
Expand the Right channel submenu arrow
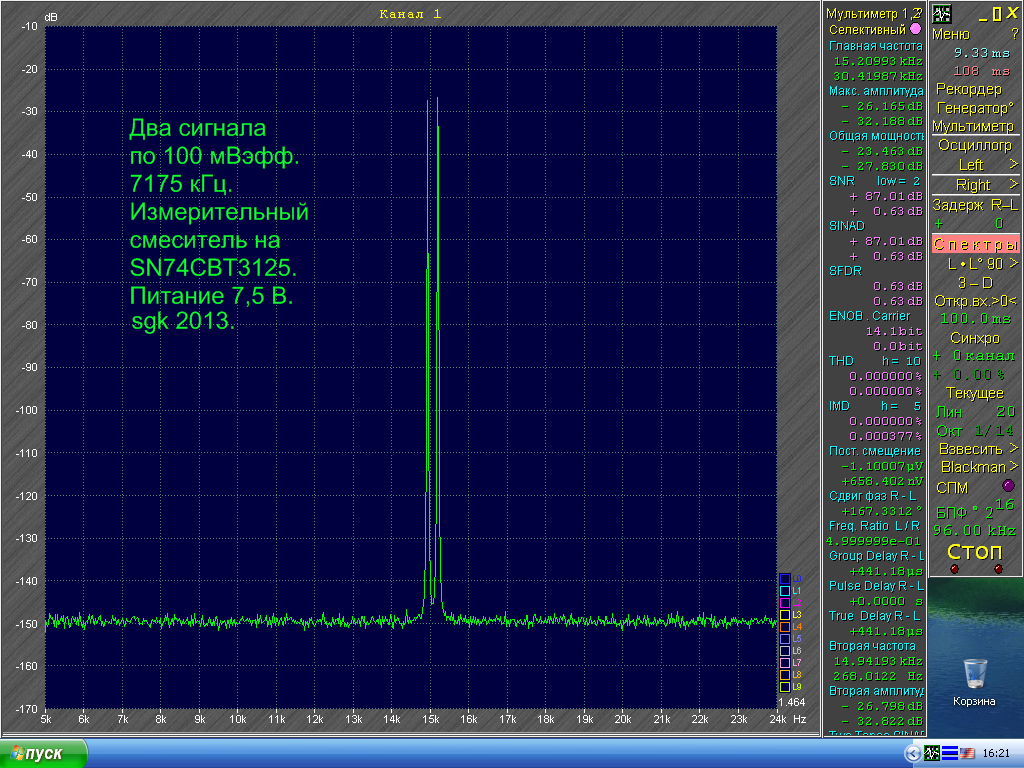tap(1012, 184)
